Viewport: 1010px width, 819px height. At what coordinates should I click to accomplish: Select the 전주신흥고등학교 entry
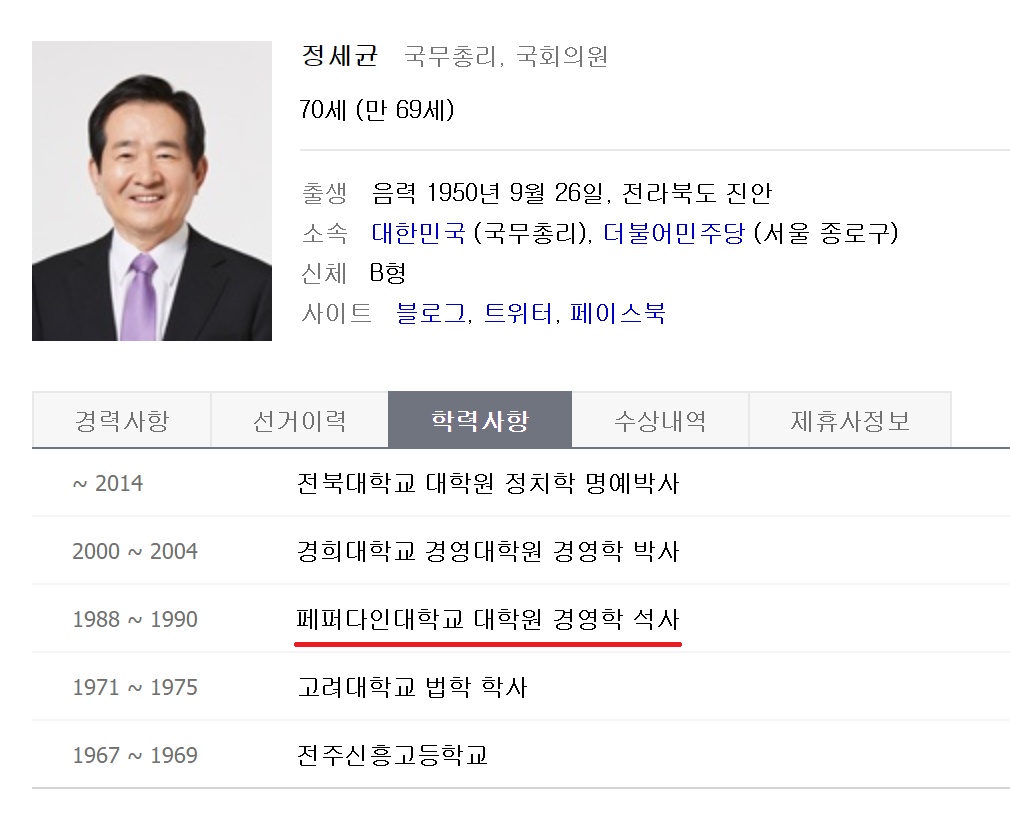pos(392,754)
